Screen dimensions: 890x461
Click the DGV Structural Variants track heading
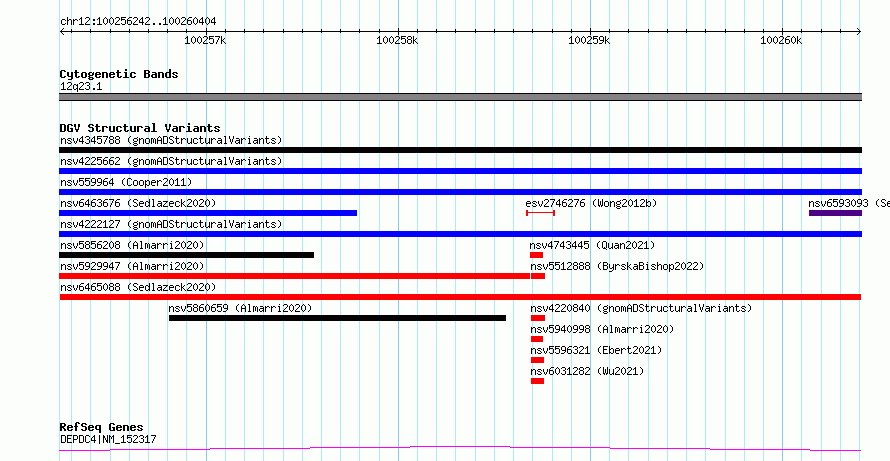point(140,128)
